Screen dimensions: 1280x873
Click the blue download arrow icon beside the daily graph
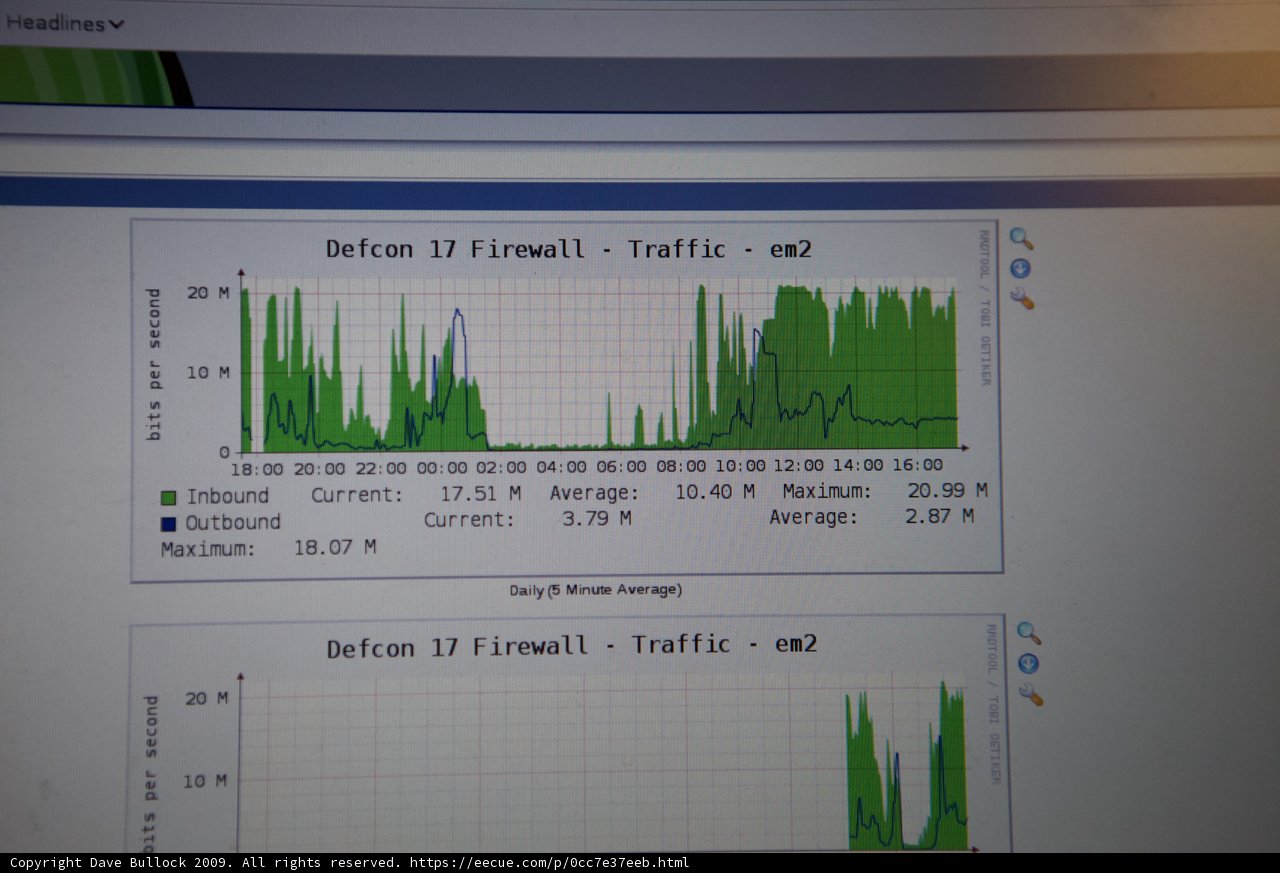pos(1020,268)
